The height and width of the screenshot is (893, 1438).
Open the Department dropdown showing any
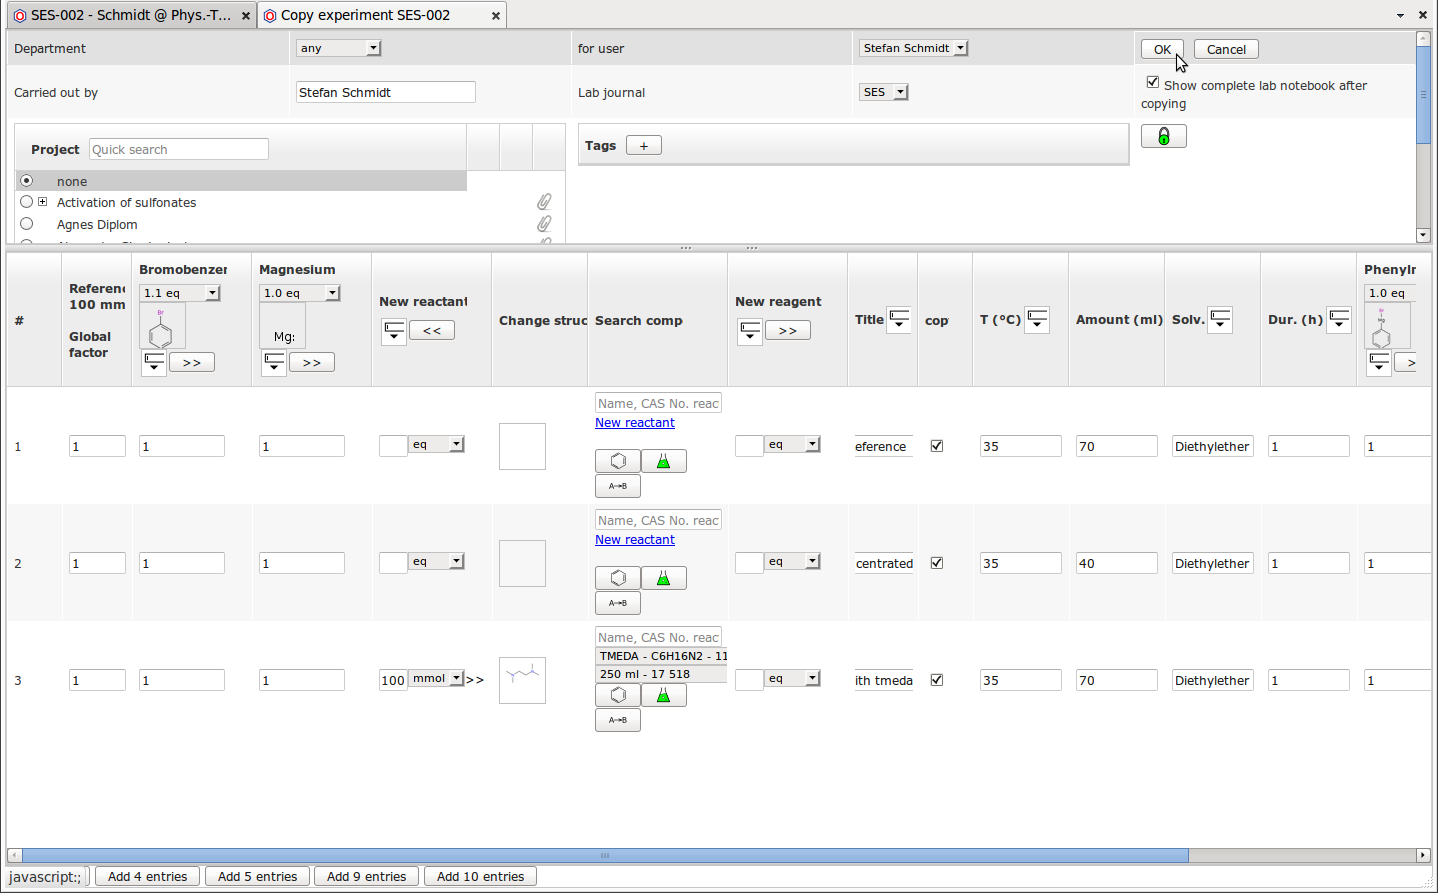coord(339,48)
